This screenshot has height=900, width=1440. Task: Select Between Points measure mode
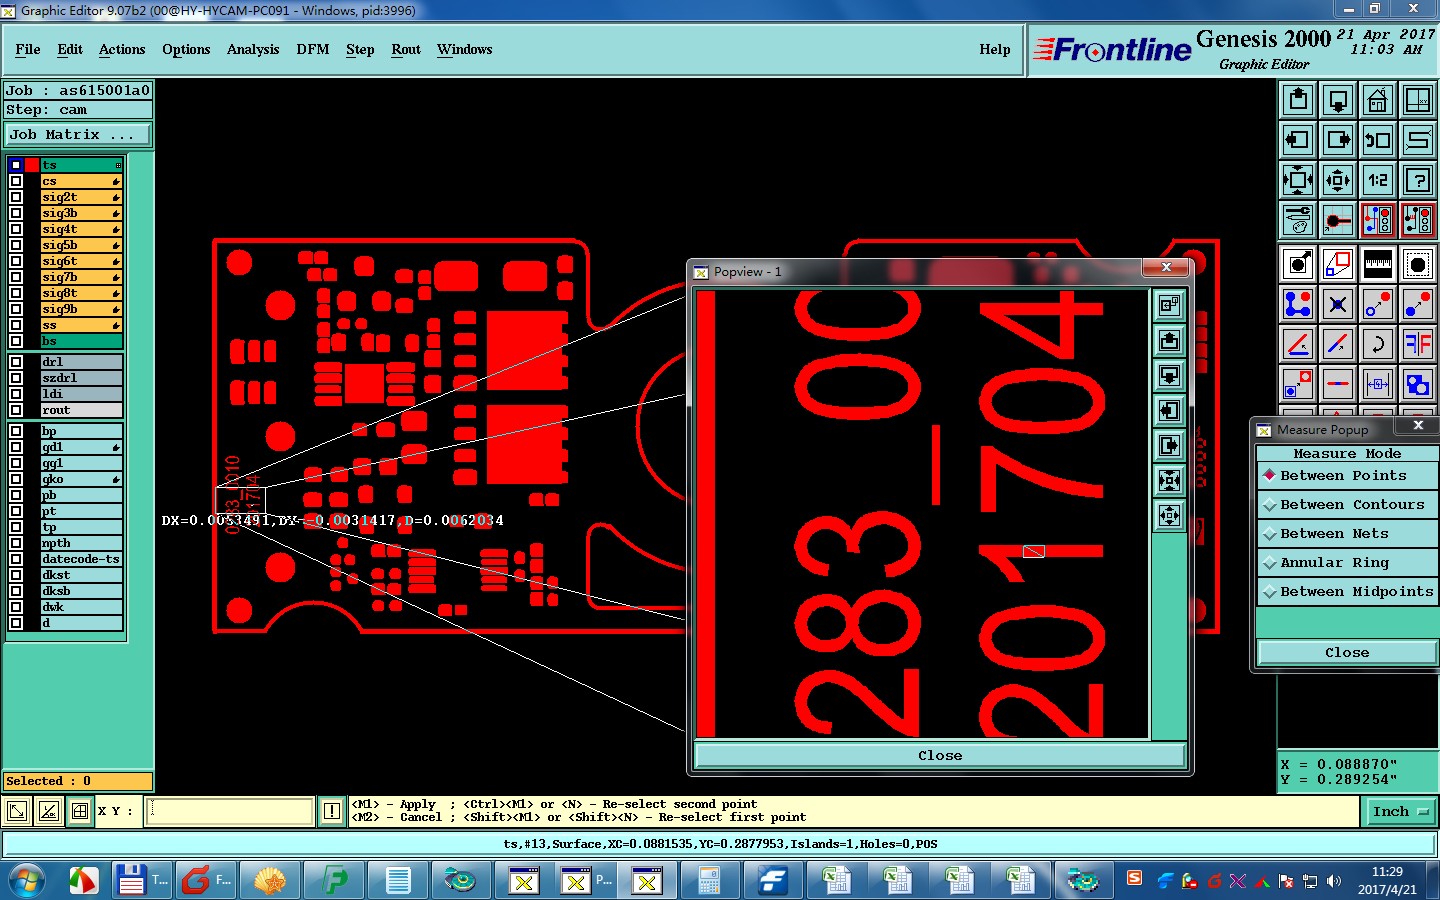click(1347, 476)
